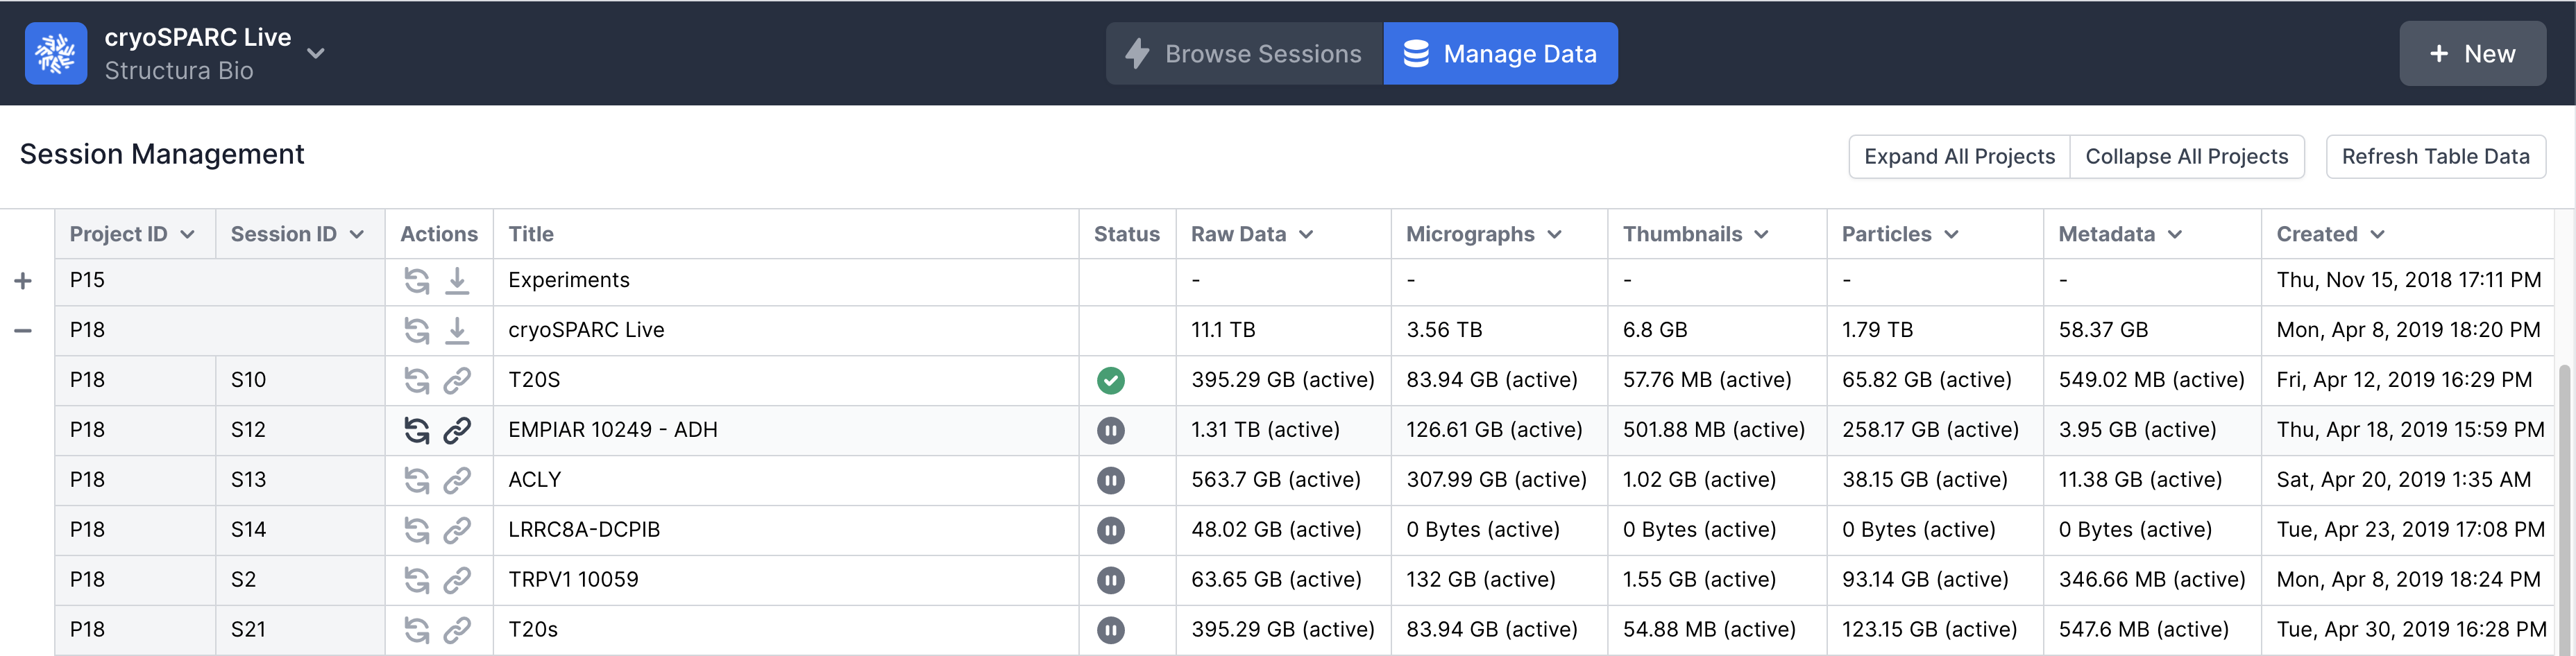Click the database icon in Manage Data

(1416, 53)
